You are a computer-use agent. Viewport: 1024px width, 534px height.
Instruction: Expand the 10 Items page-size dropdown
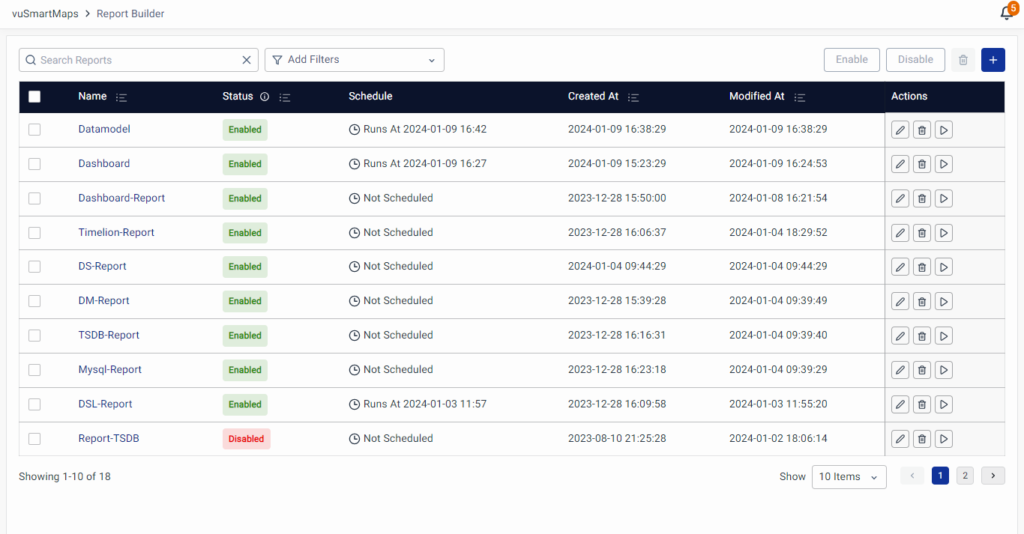point(848,477)
